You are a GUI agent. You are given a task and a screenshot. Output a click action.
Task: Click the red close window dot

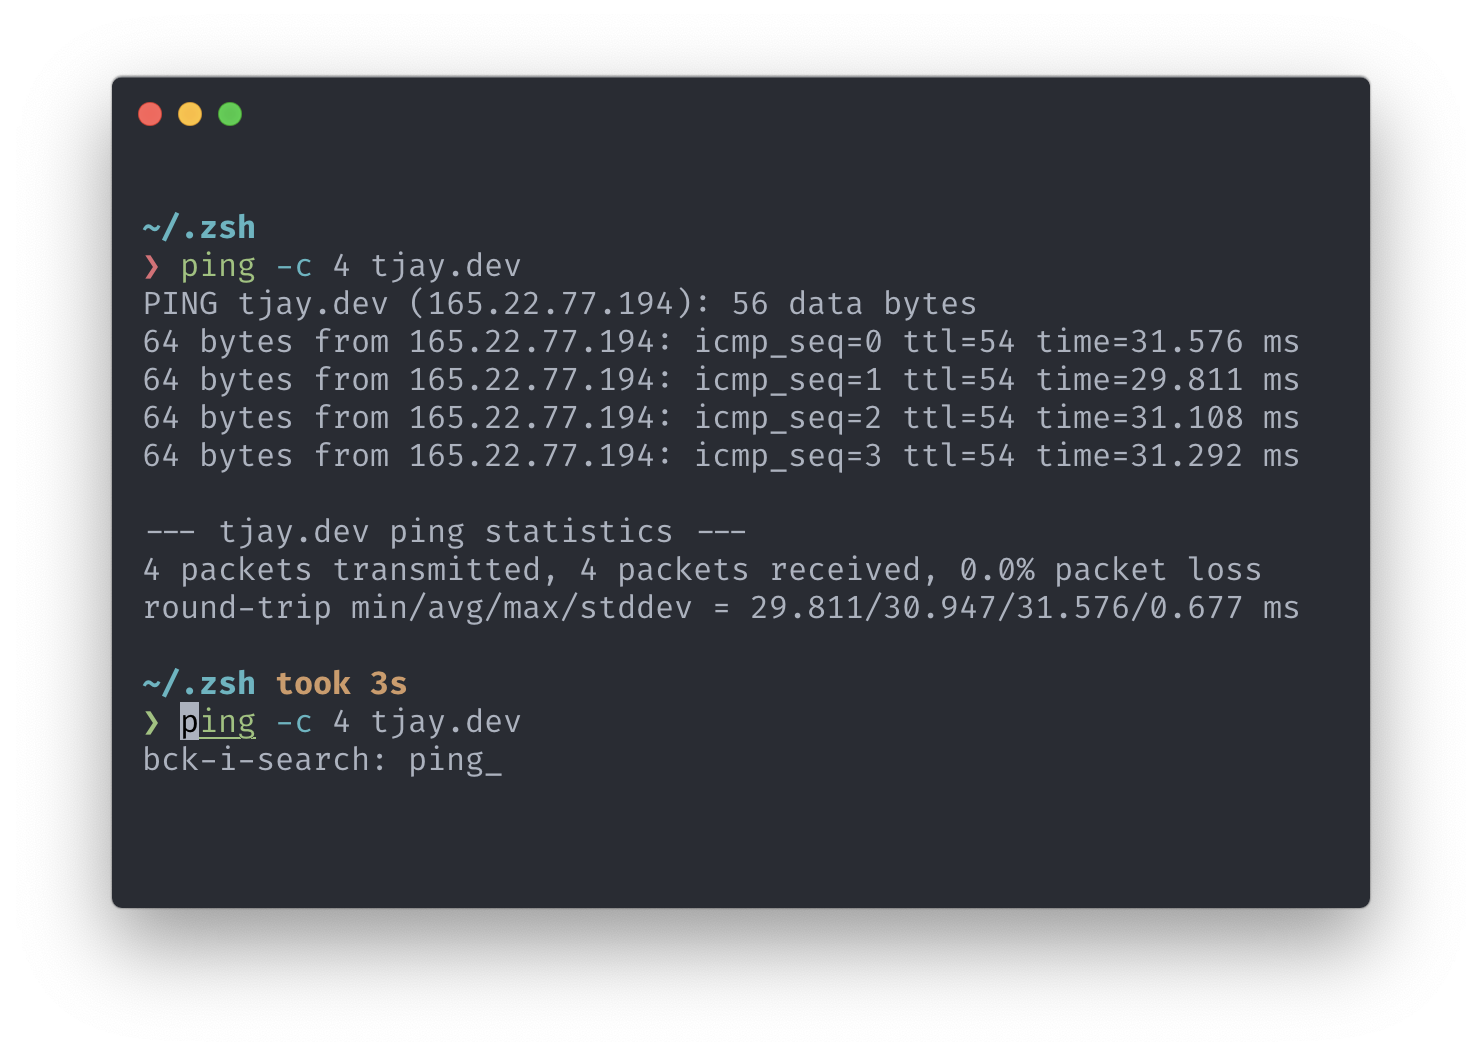click(150, 114)
